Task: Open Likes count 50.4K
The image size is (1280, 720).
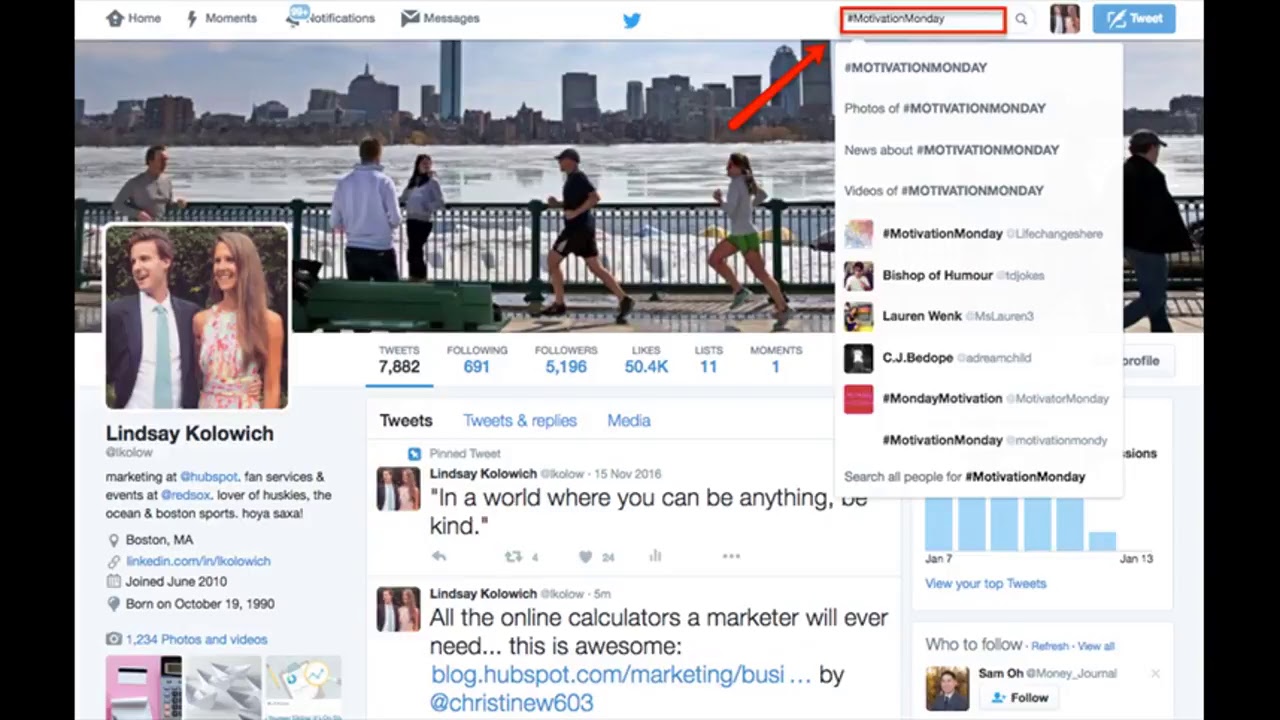Action: (x=646, y=360)
